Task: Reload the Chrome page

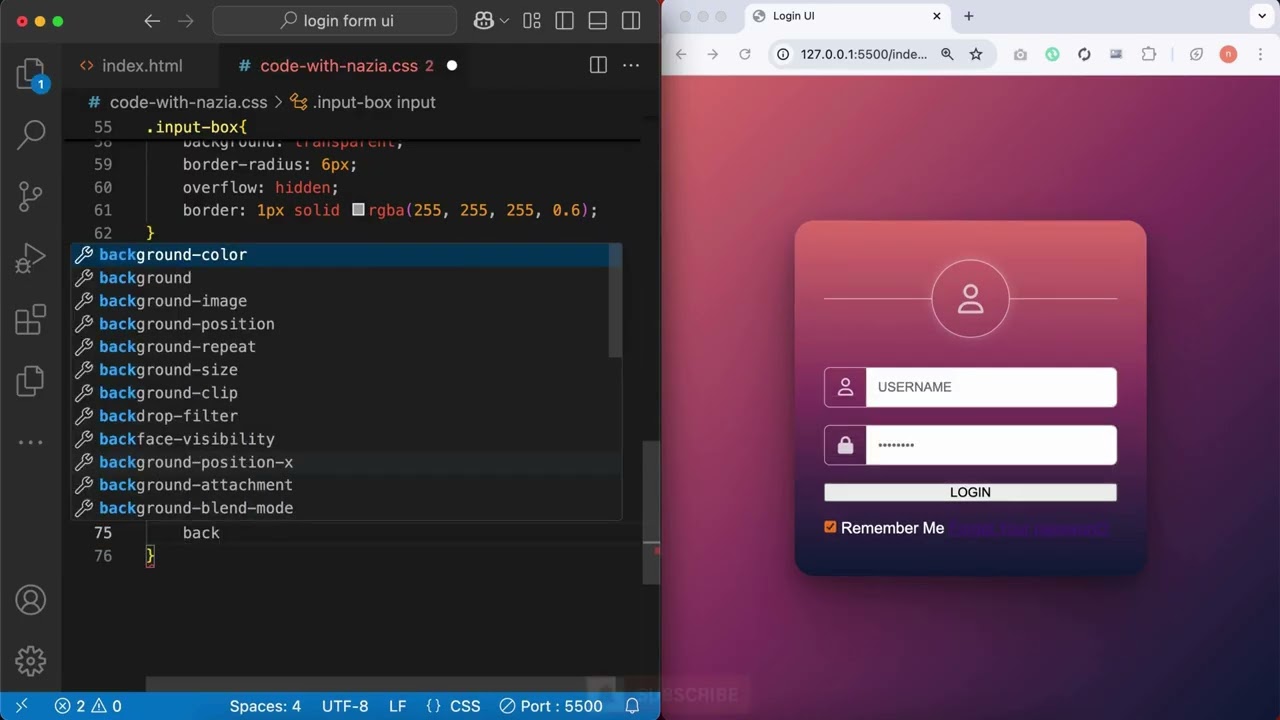Action: (745, 54)
